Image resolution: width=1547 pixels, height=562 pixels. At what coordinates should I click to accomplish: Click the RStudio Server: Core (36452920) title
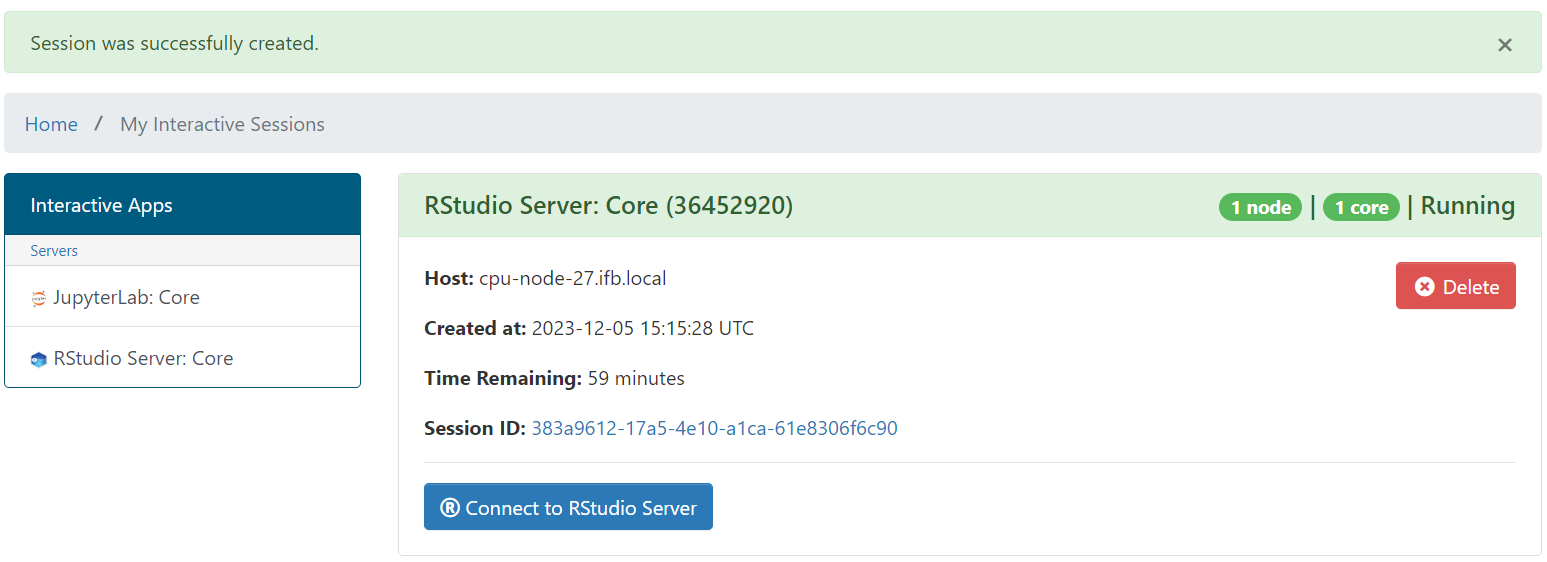608,205
